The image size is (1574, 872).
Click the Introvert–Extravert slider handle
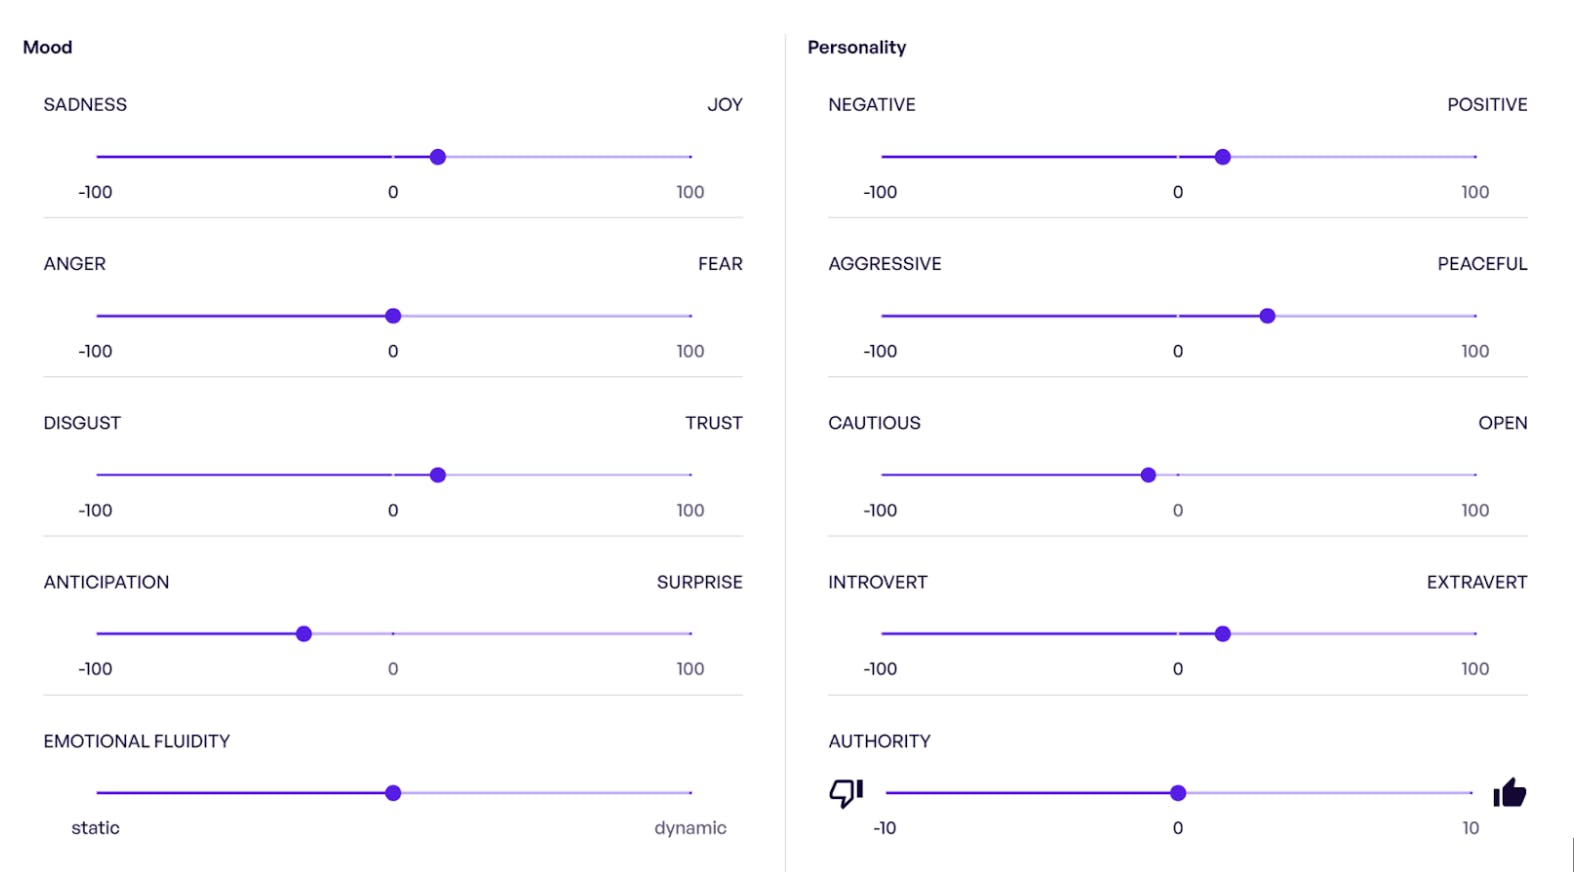(x=1222, y=634)
